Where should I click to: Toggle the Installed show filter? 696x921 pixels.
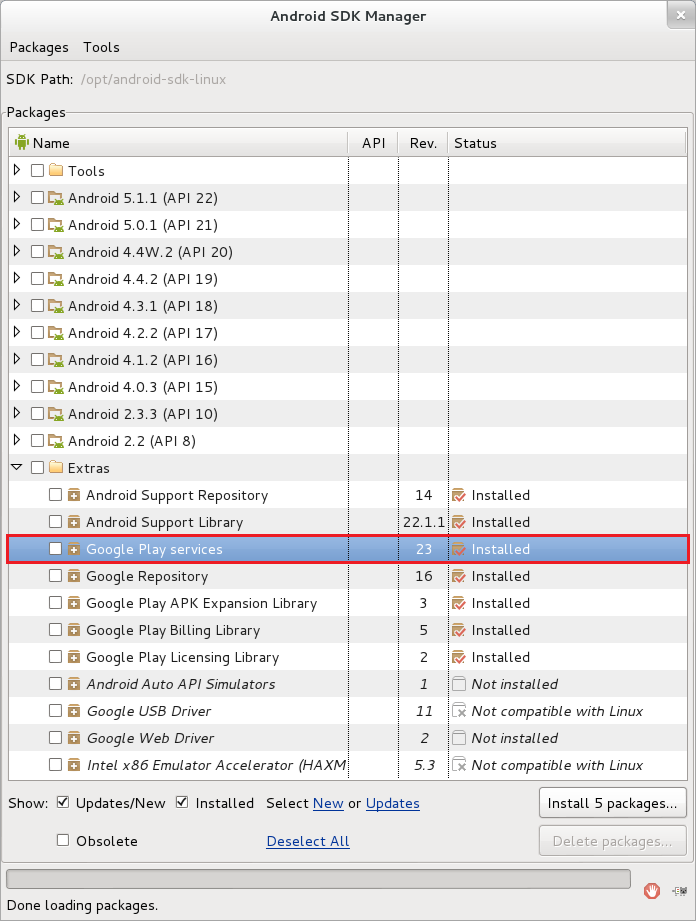pyautogui.click(x=182, y=802)
